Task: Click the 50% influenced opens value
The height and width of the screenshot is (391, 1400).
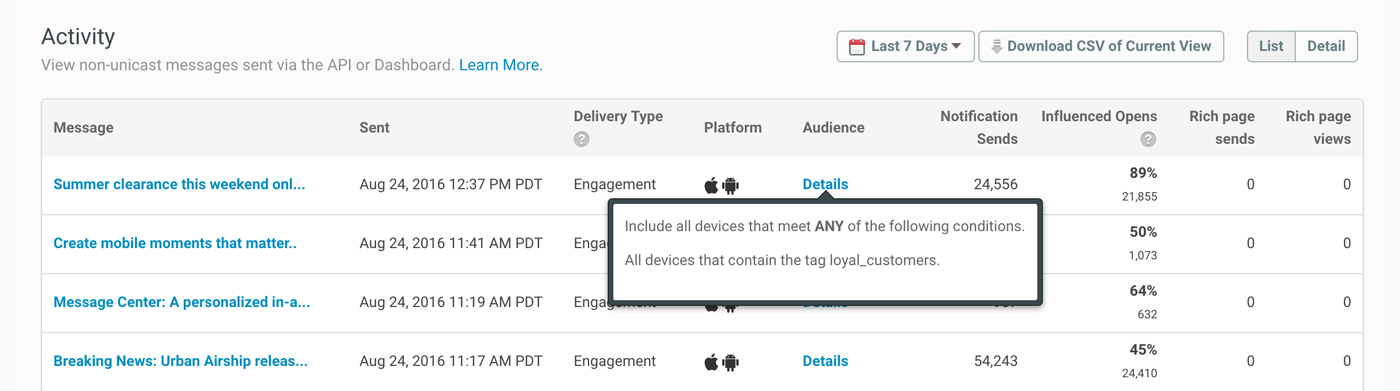Action: [x=1143, y=232]
